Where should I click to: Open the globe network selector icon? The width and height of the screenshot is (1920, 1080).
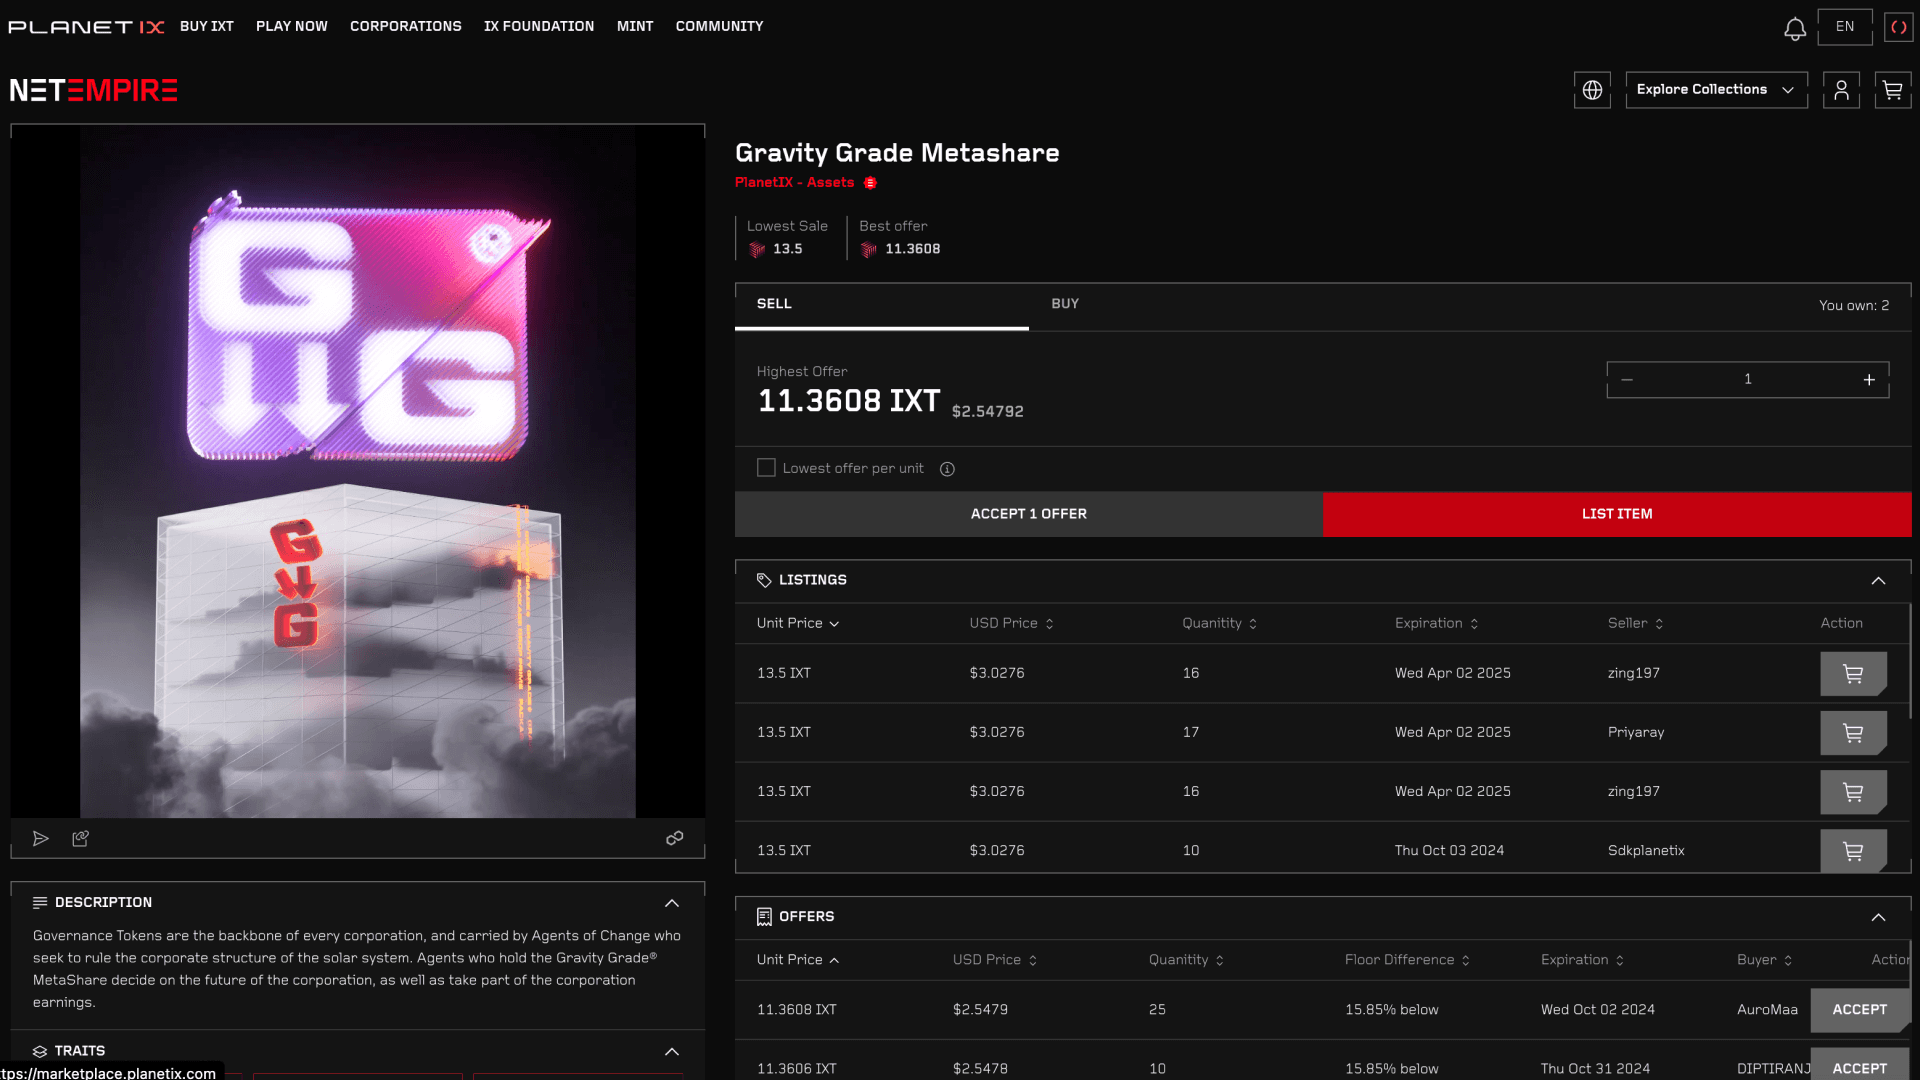pos(1592,90)
